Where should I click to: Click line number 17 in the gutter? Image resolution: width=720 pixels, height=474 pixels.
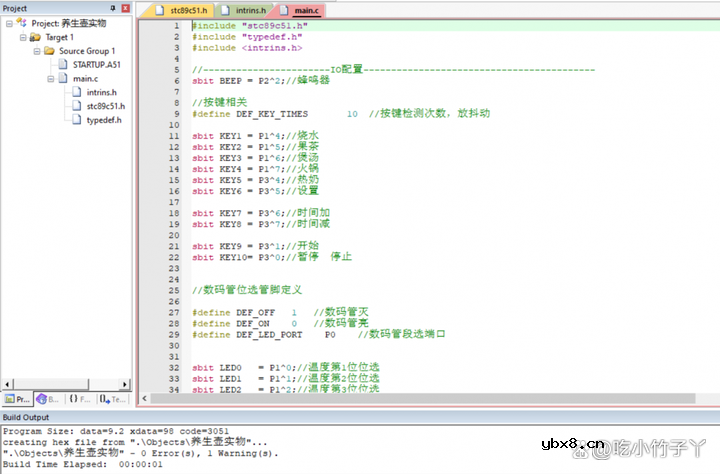point(174,202)
